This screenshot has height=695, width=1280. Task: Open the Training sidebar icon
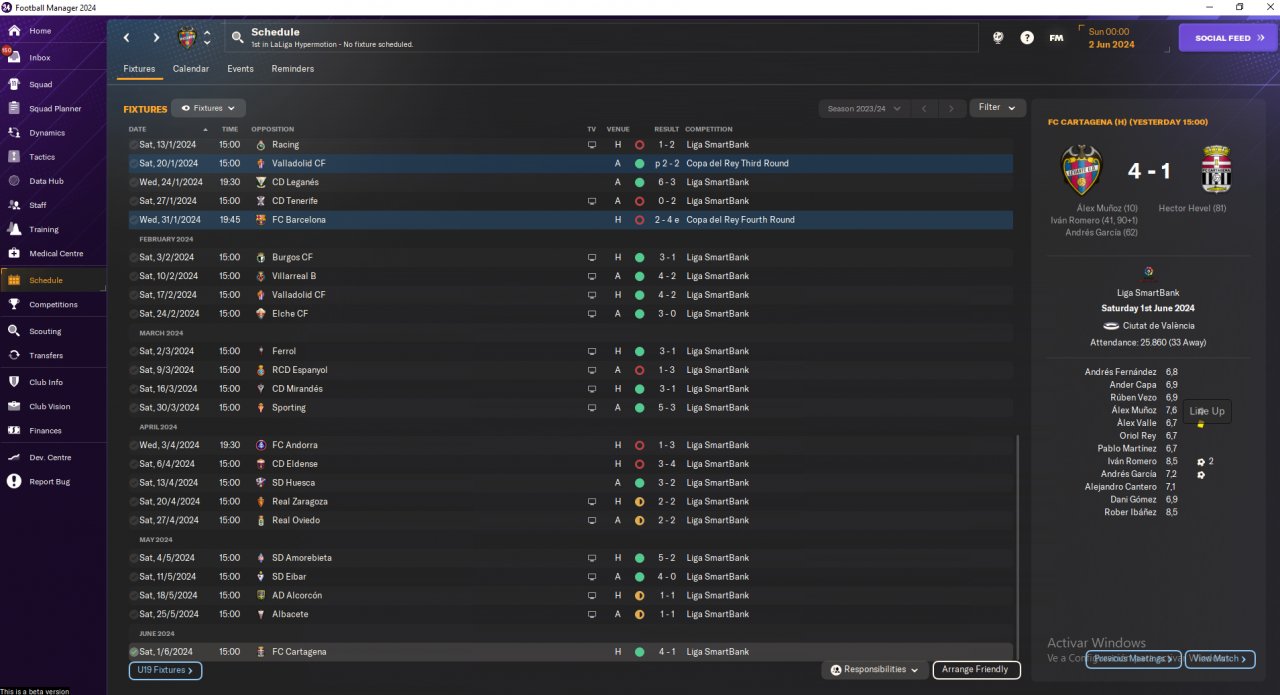(x=14, y=229)
